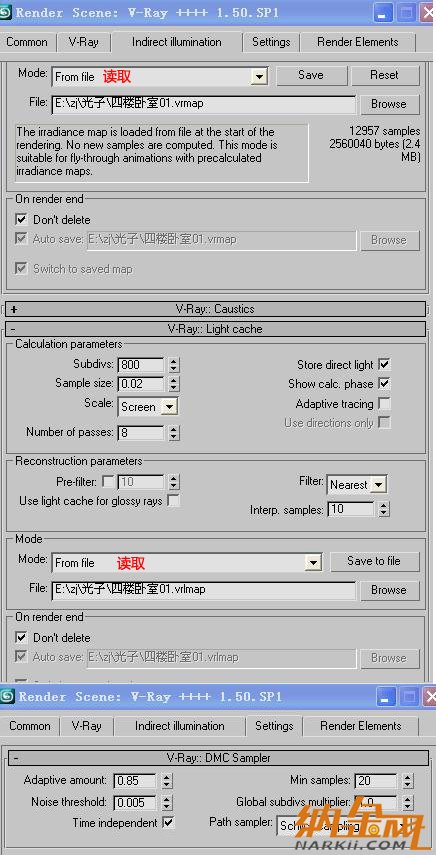The height and width of the screenshot is (855, 436).
Task: Open the Scale Screen dropdown
Action: click(148, 407)
